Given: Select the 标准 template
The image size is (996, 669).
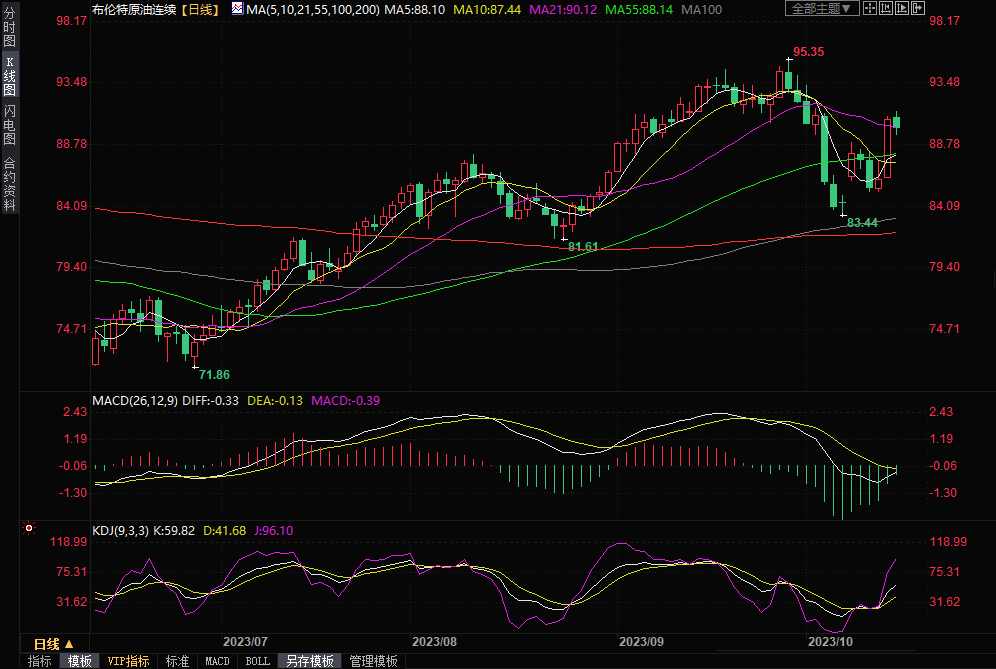Looking at the screenshot, I should pyautogui.click(x=177, y=661).
